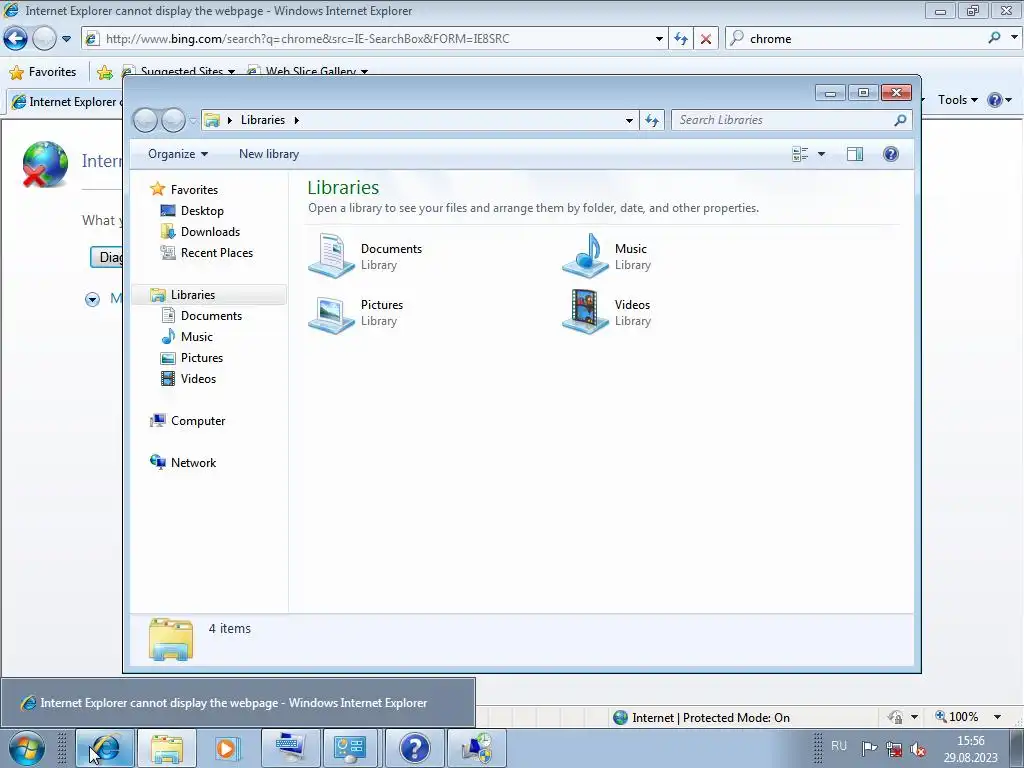
Task: Select Favorites header in navigation pane
Action: (x=194, y=189)
